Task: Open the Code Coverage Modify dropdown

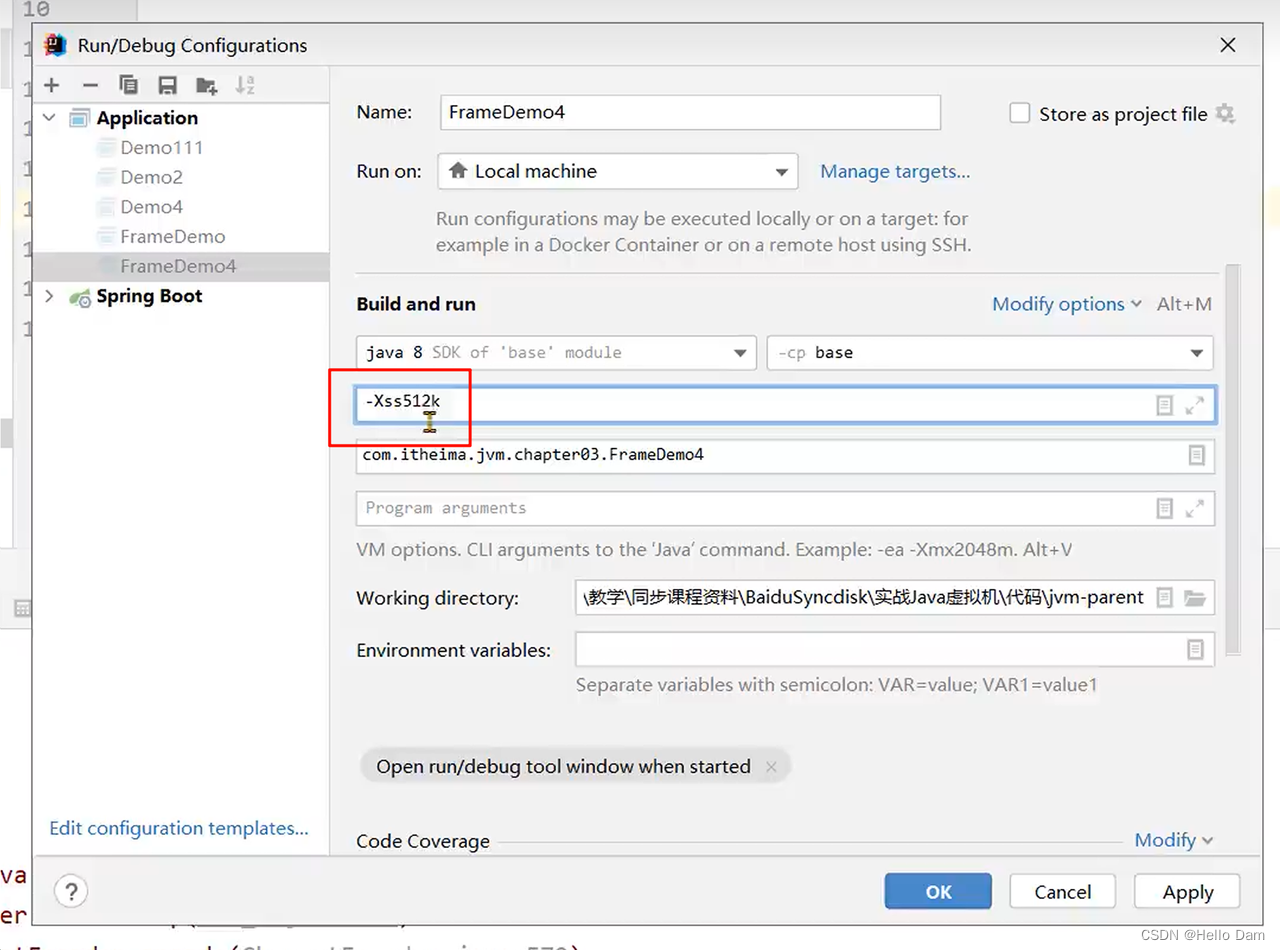Action: (1174, 840)
